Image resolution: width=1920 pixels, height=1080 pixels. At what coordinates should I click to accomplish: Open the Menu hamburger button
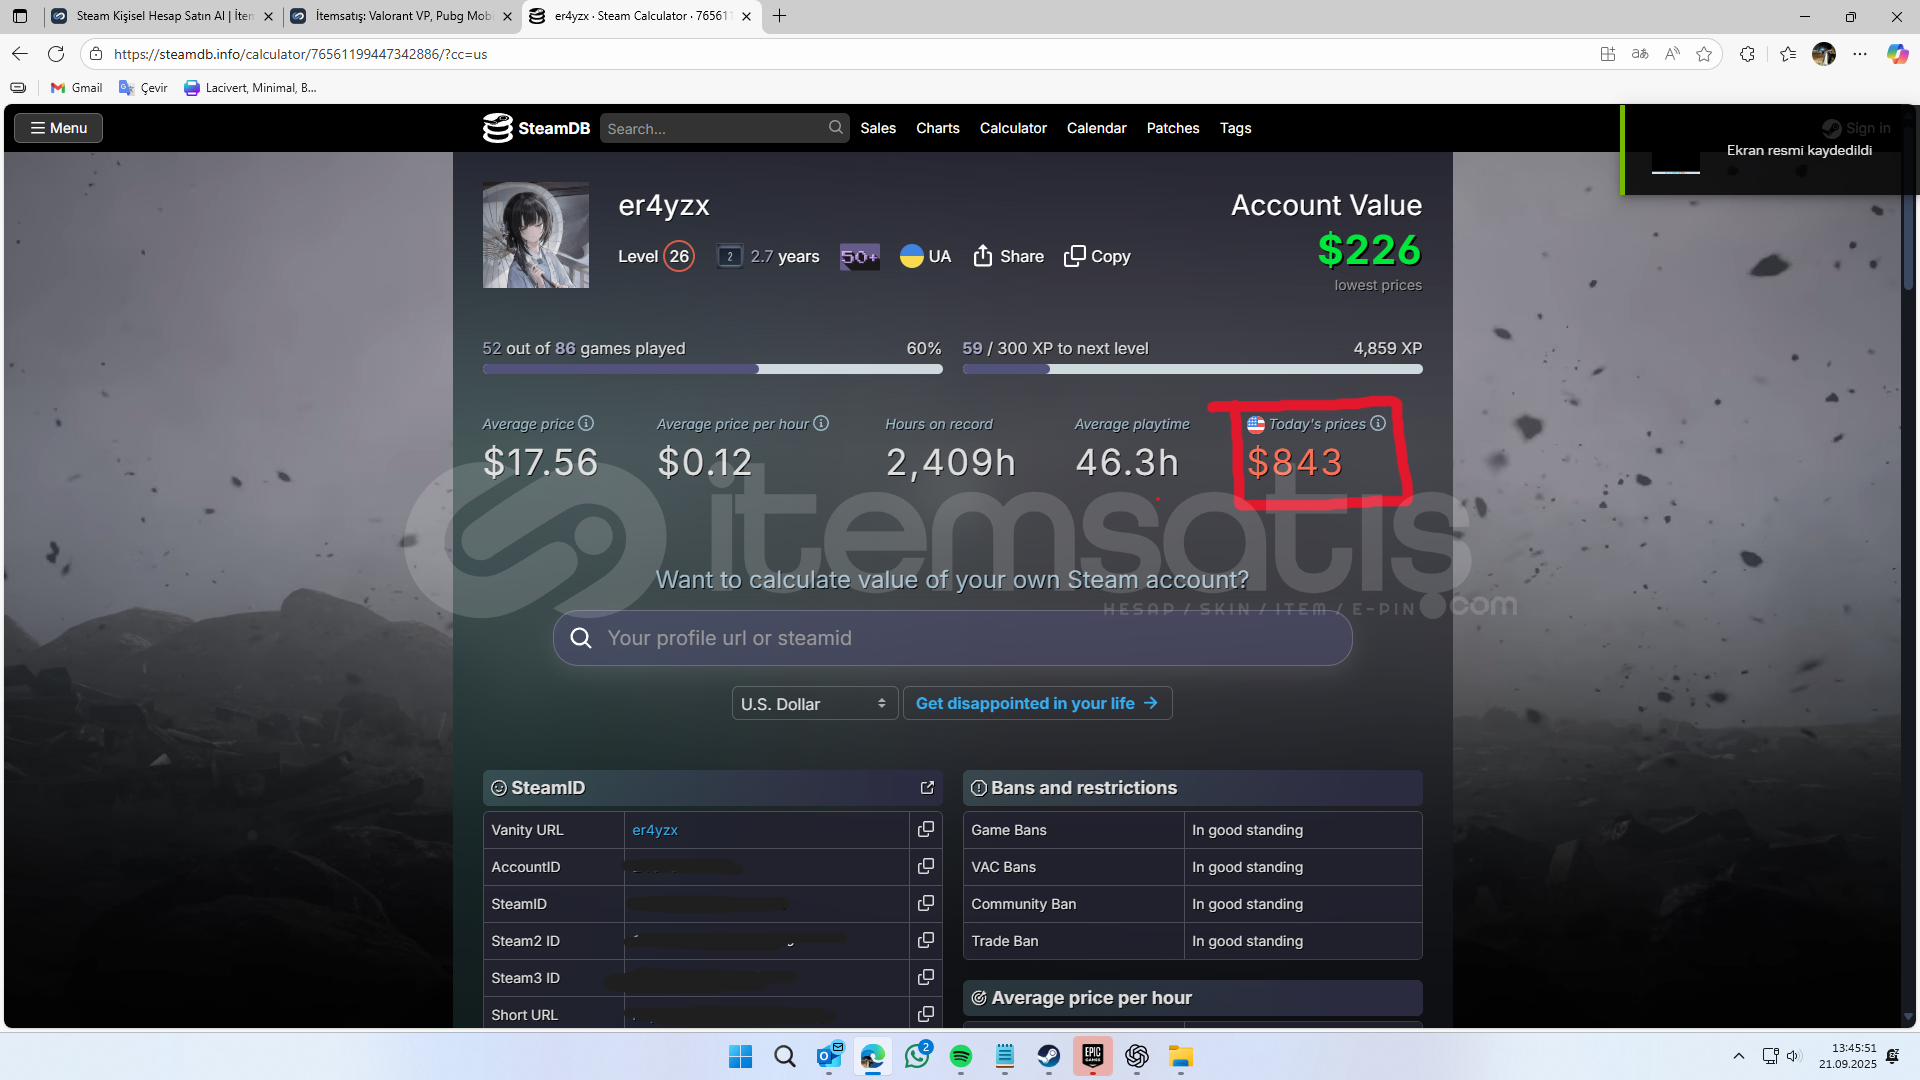(x=58, y=128)
